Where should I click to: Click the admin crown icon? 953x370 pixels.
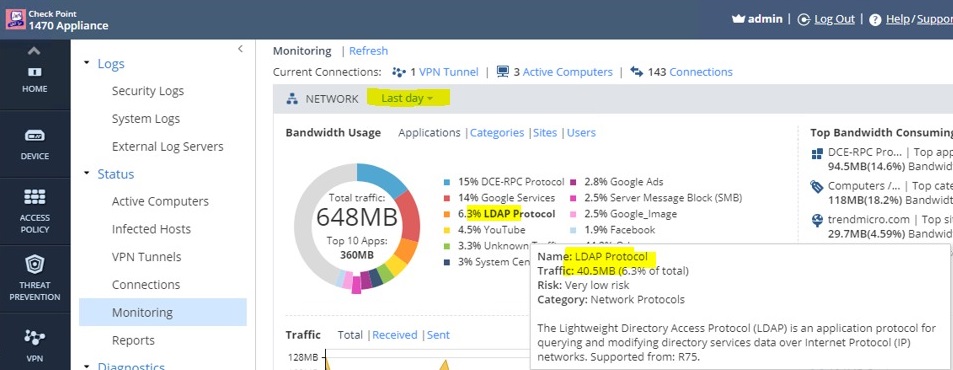[x=738, y=19]
